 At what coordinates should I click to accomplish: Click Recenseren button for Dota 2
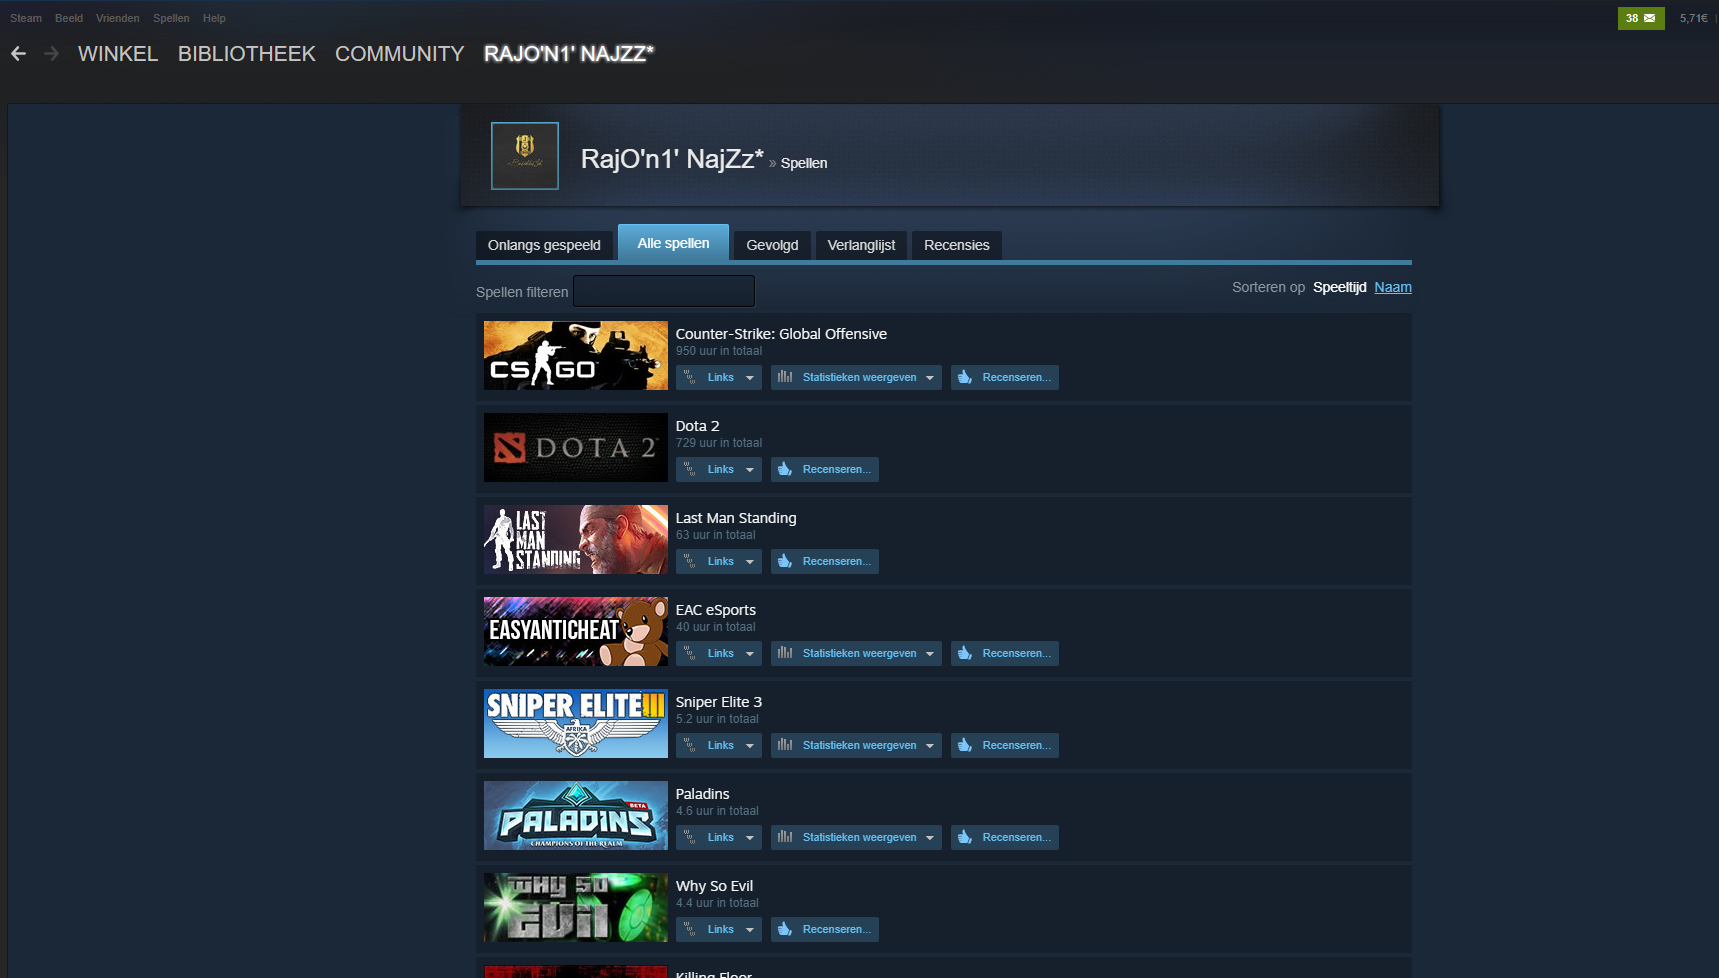[x=825, y=469]
